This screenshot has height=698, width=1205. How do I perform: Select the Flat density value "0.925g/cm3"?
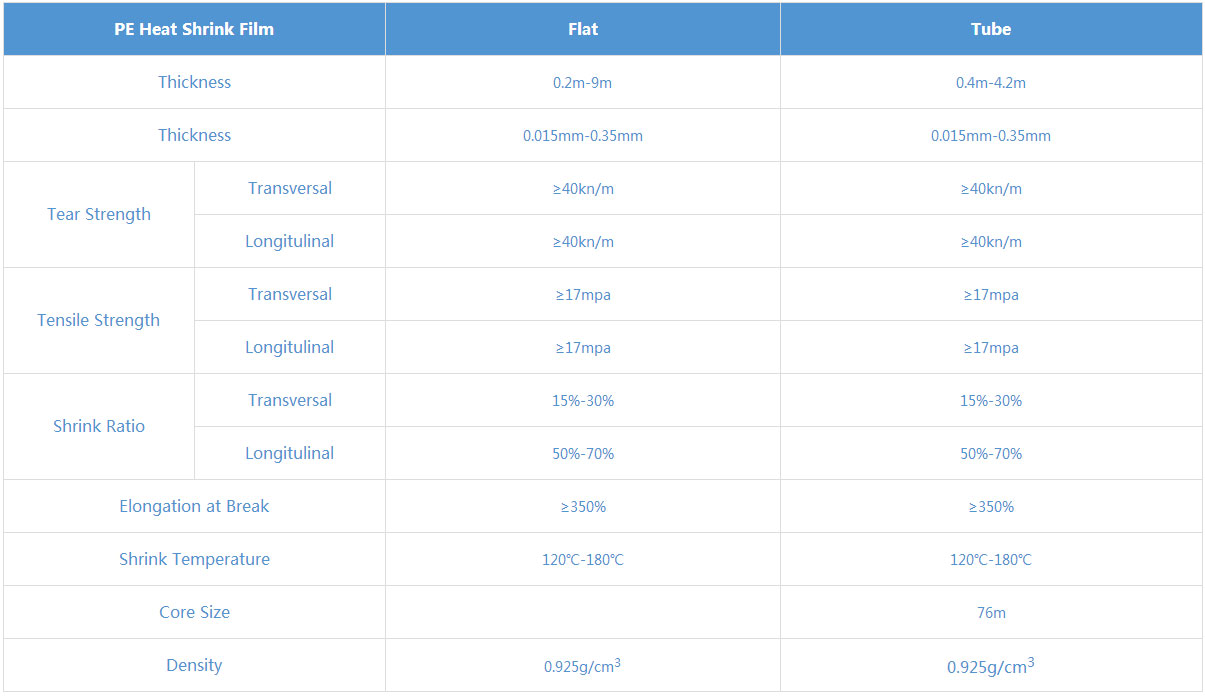582,665
